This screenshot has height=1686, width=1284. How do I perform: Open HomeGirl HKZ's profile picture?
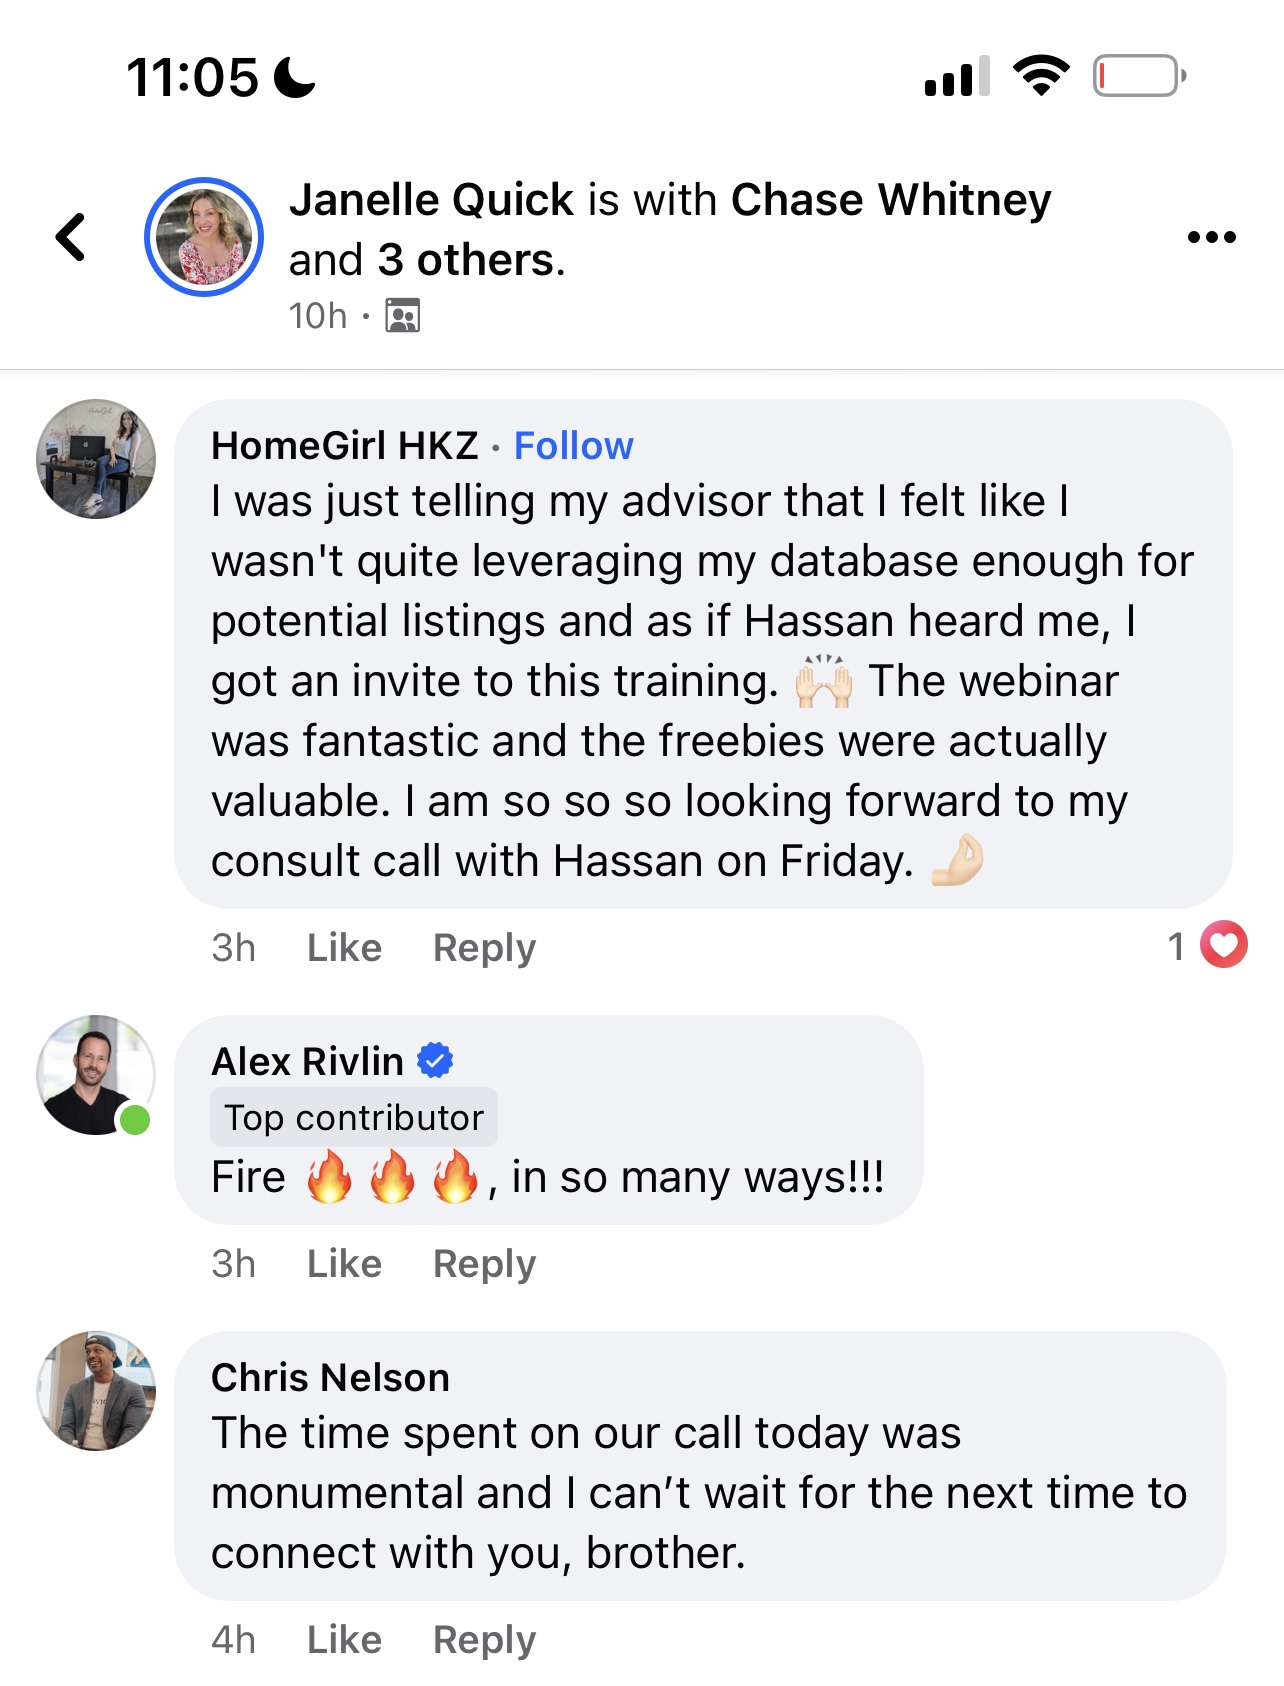pyautogui.click(x=96, y=459)
